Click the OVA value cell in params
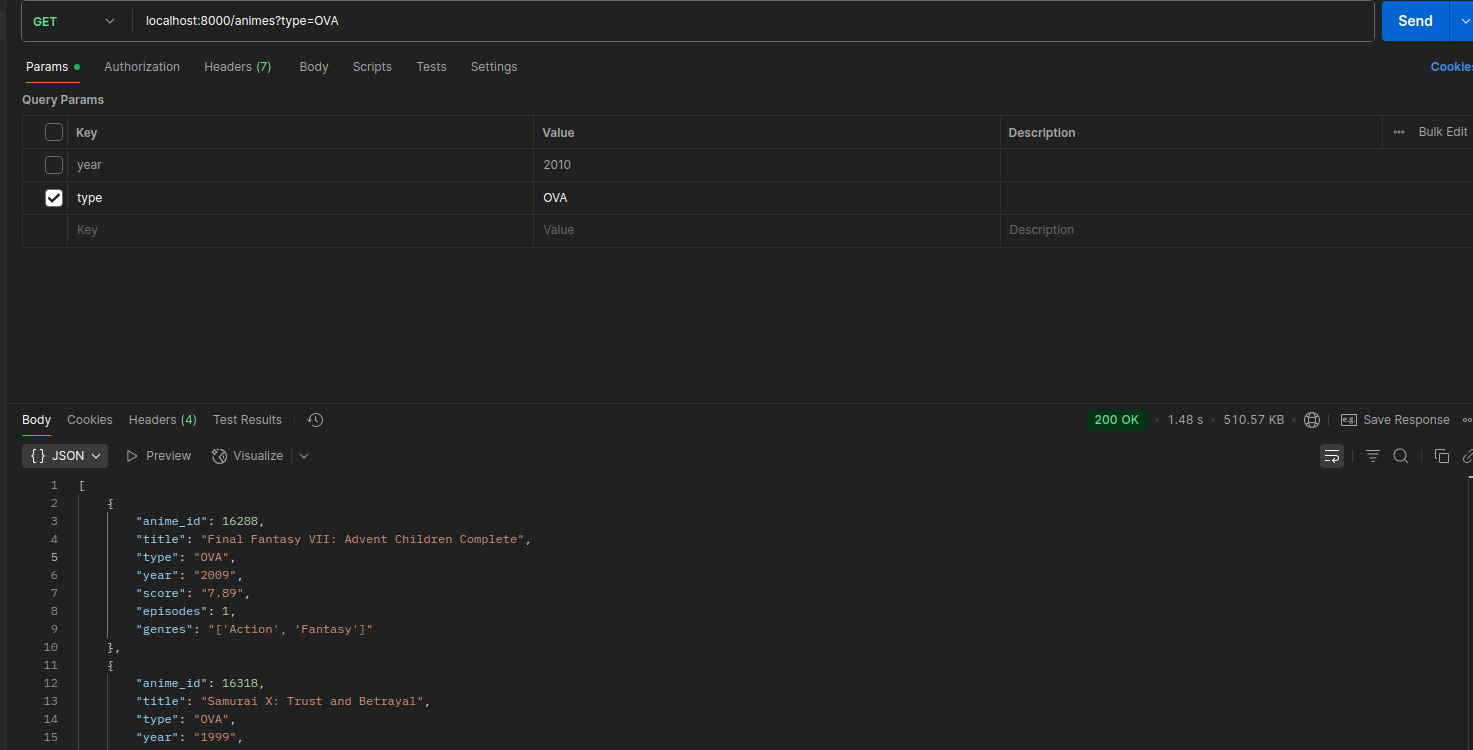This screenshot has width=1473, height=750. coord(766,198)
